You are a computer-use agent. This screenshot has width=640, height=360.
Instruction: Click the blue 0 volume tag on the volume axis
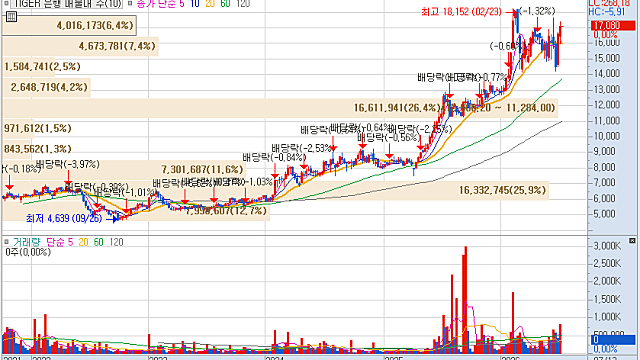[613, 340]
